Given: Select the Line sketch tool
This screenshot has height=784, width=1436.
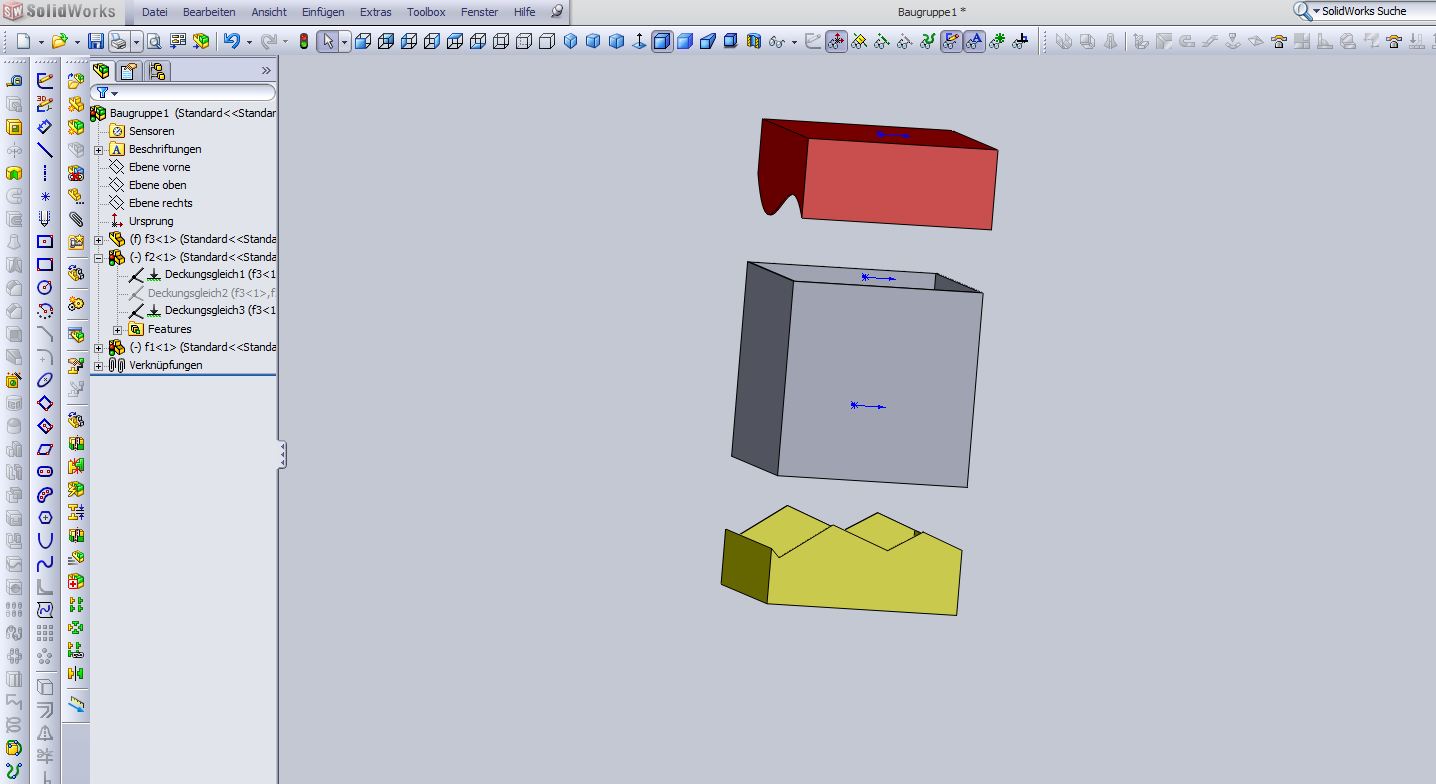Looking at the screenshot, I should pyautogui.click(x=45, y=150).
